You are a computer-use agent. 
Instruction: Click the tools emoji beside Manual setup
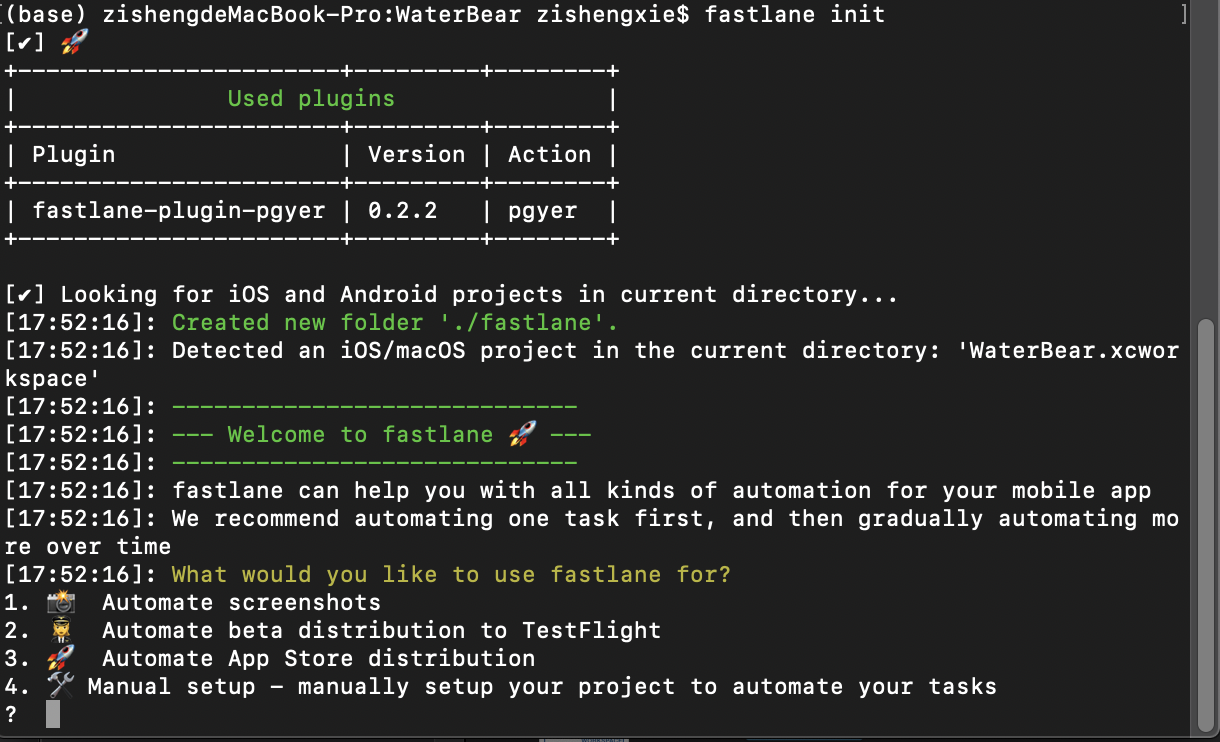[x=61, y=686]
